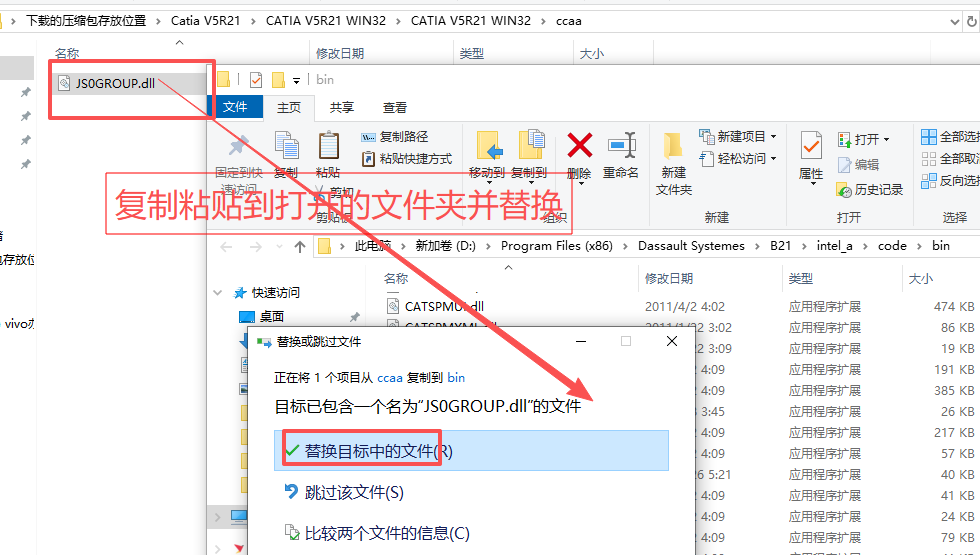Image resolution: width=980 pixels, height=555 pixels.
Task: Click Dassault Systemes in the address path
Action: coord(691,246)
